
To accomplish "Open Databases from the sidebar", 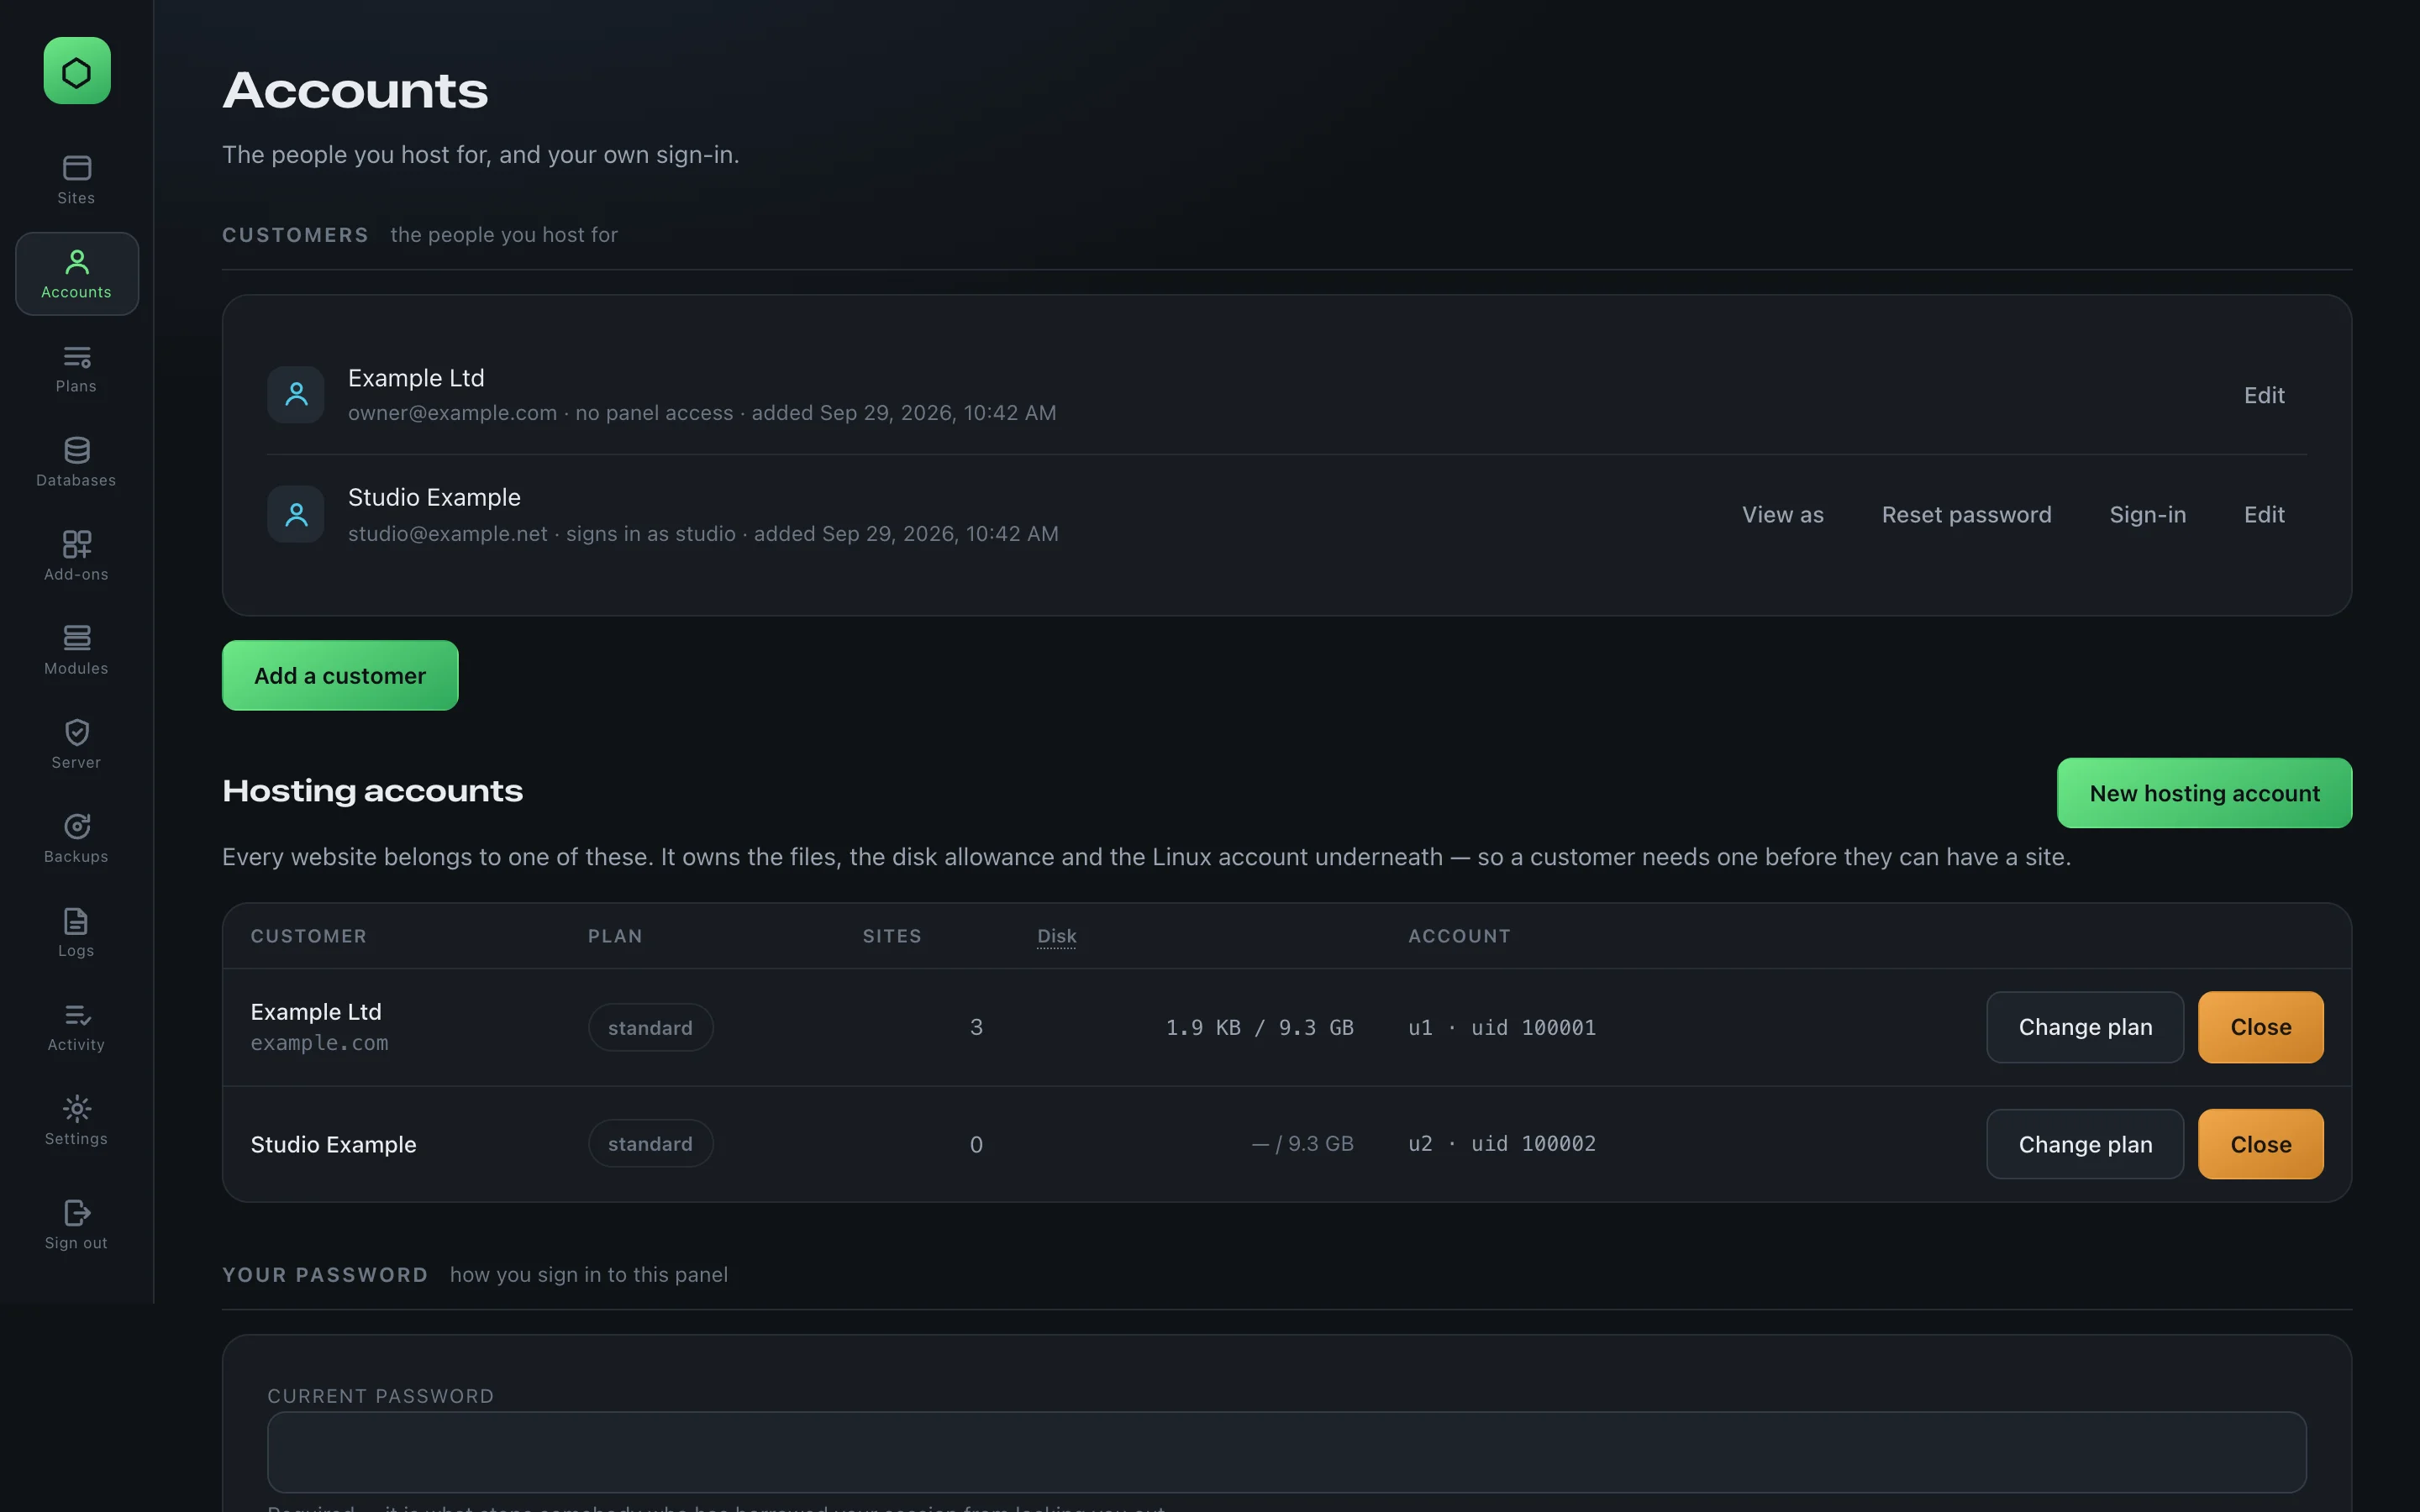I will 77,462.
